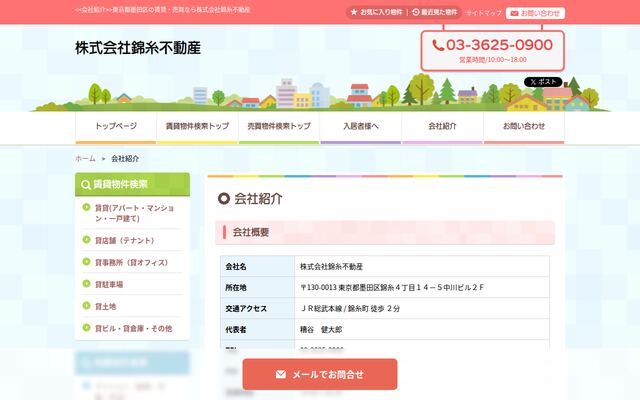Open 賃貸(アパート・マンション・一戸建て) sidebar link
The image size is (640, 400).
click(134, 213)
